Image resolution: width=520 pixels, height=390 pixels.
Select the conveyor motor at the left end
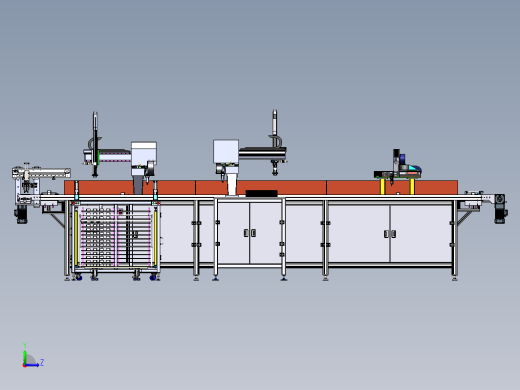point(21,214)
